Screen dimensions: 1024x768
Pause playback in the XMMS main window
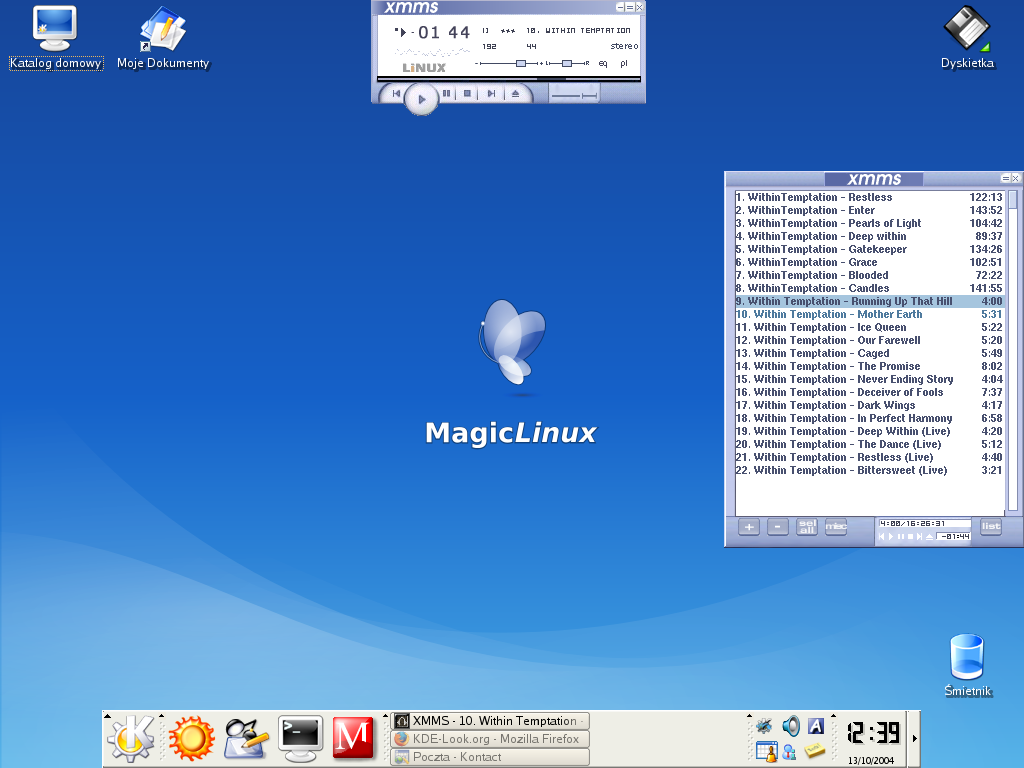pos(446,94)
